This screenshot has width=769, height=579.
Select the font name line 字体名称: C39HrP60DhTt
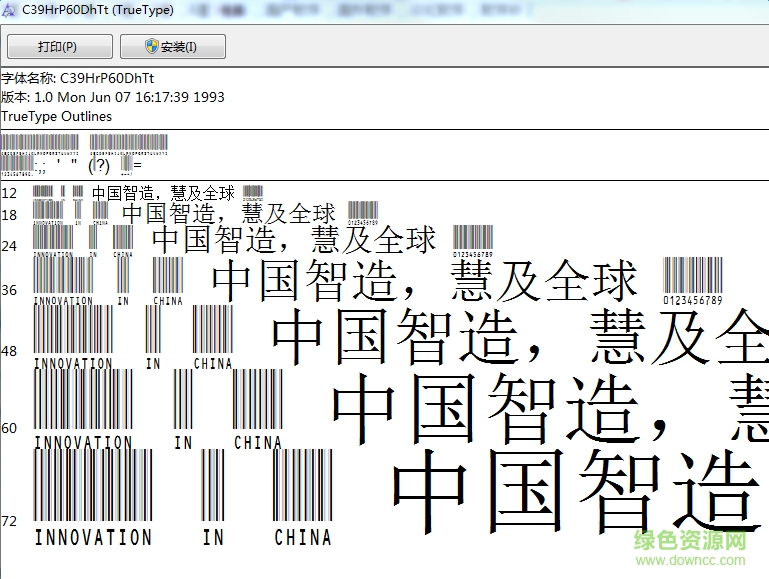[x=77, y=78]
